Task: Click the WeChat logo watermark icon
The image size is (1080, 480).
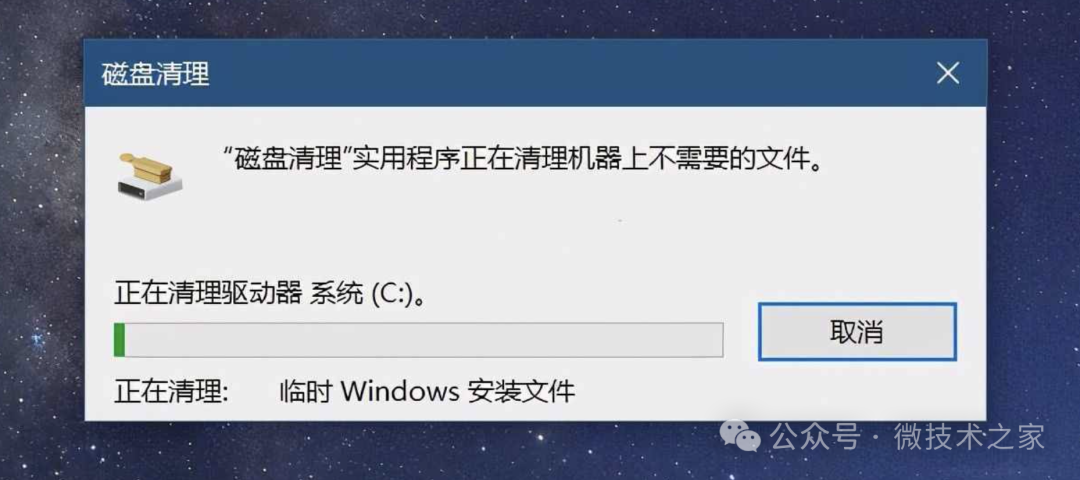Action: 740,435
